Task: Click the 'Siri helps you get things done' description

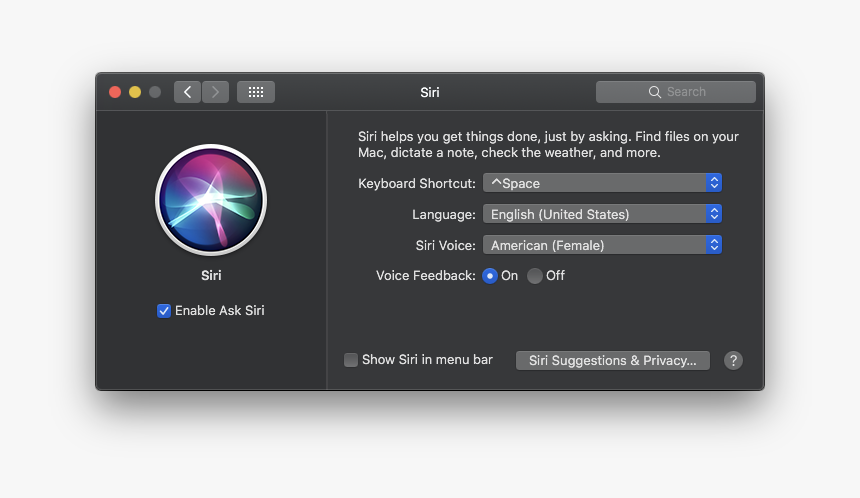Action: (548, 144)
